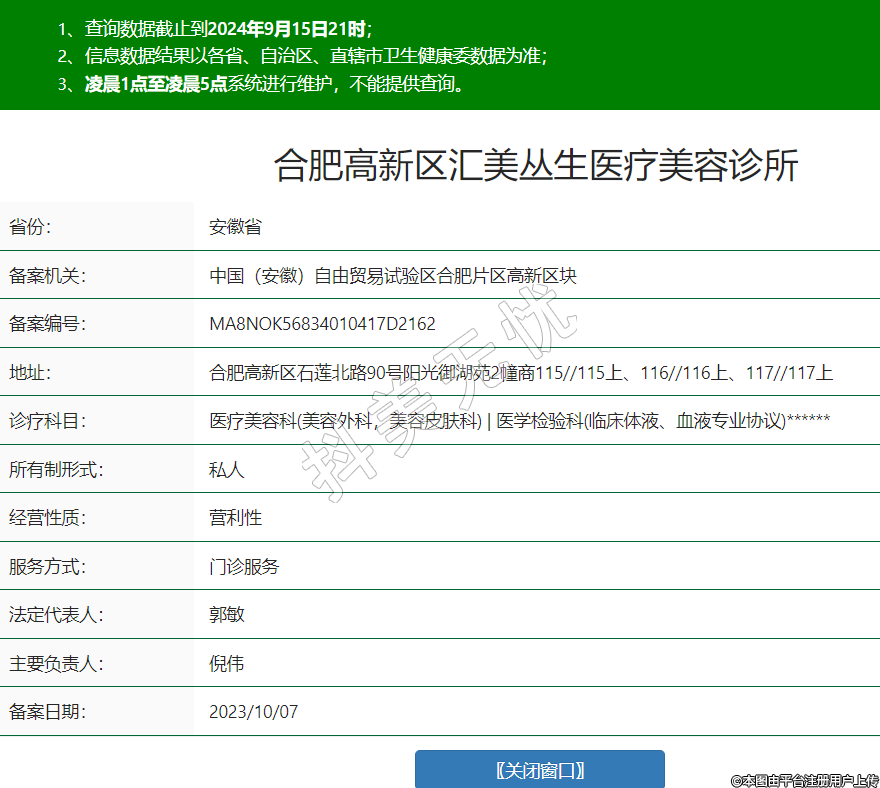Select the legal representative name 郭敏
Viewport: 880px width, 788px height.
point(227,615)
